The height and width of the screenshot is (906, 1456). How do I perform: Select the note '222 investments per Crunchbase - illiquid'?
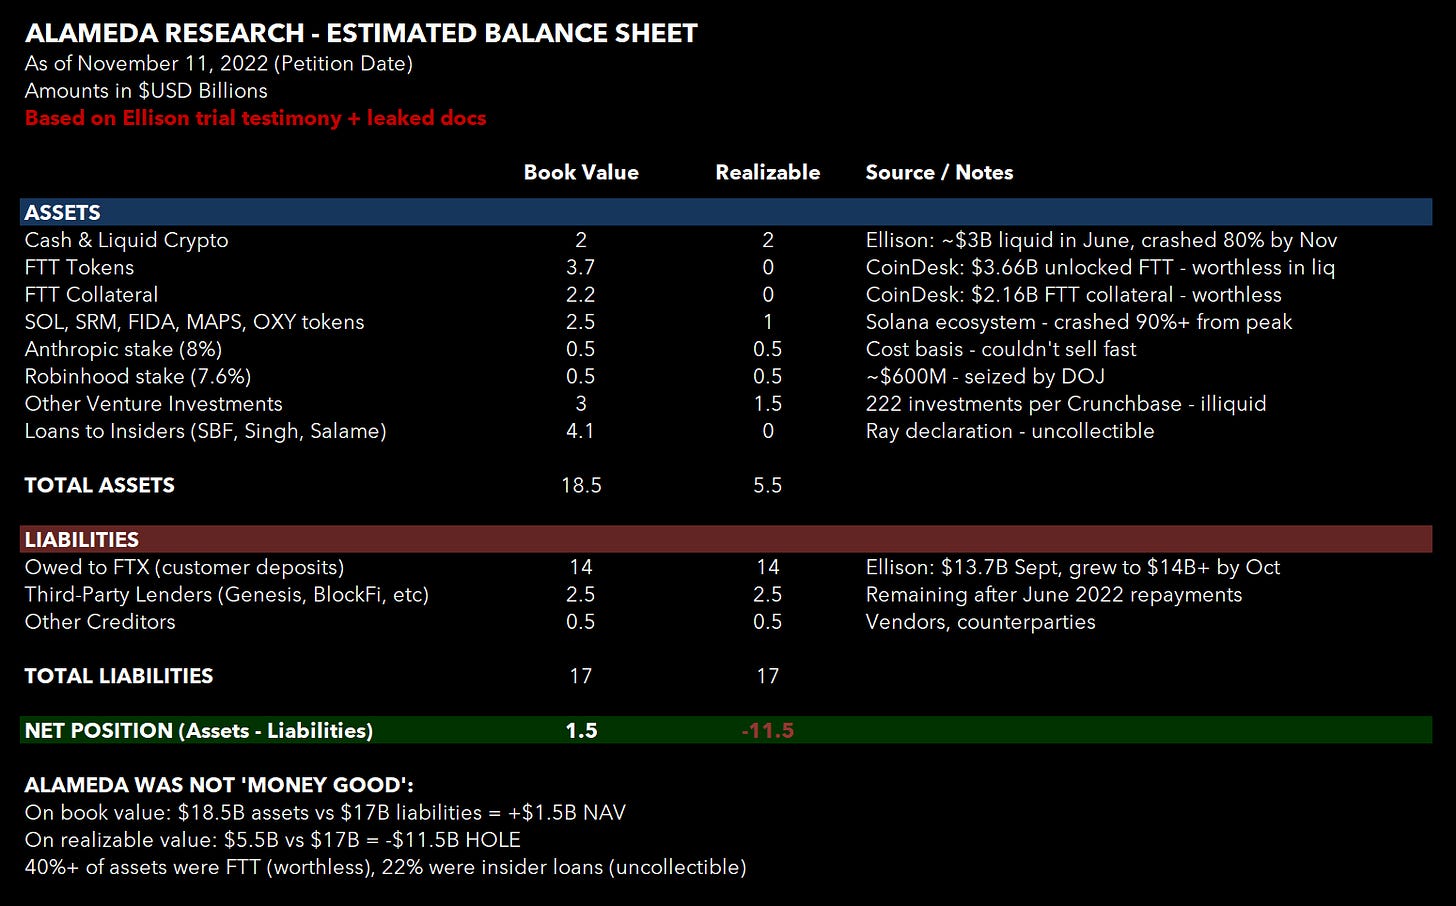(1066, 403)
